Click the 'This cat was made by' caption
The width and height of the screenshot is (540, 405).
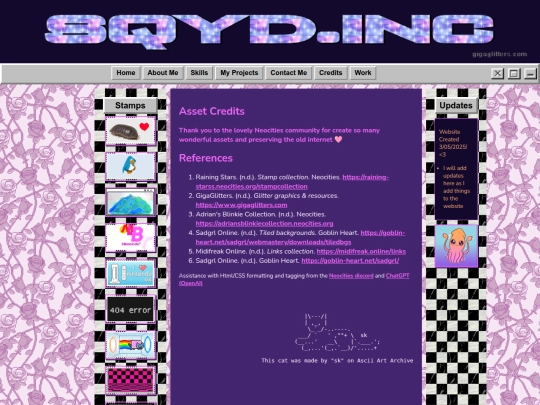(x=337, y=361)
